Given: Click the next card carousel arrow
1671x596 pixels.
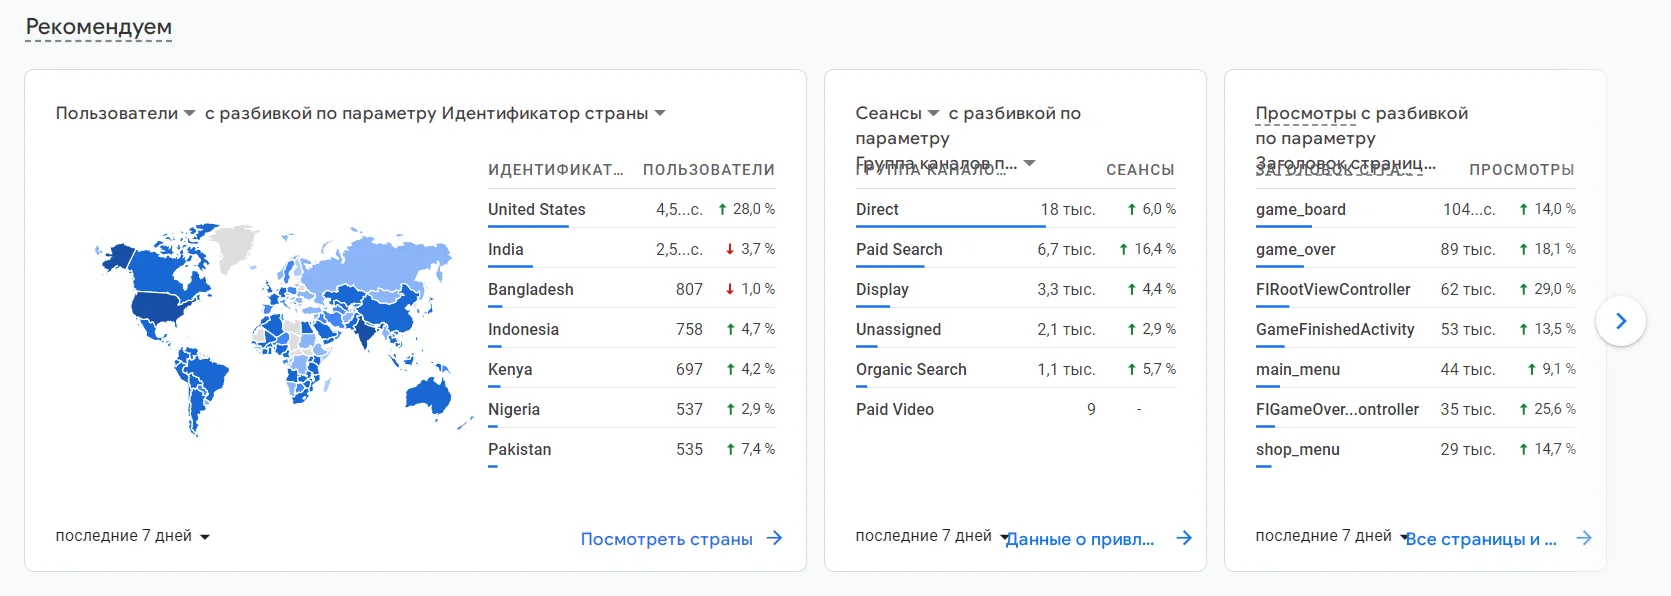Looking at the screenshot, I should click(x=1620, y=321).
